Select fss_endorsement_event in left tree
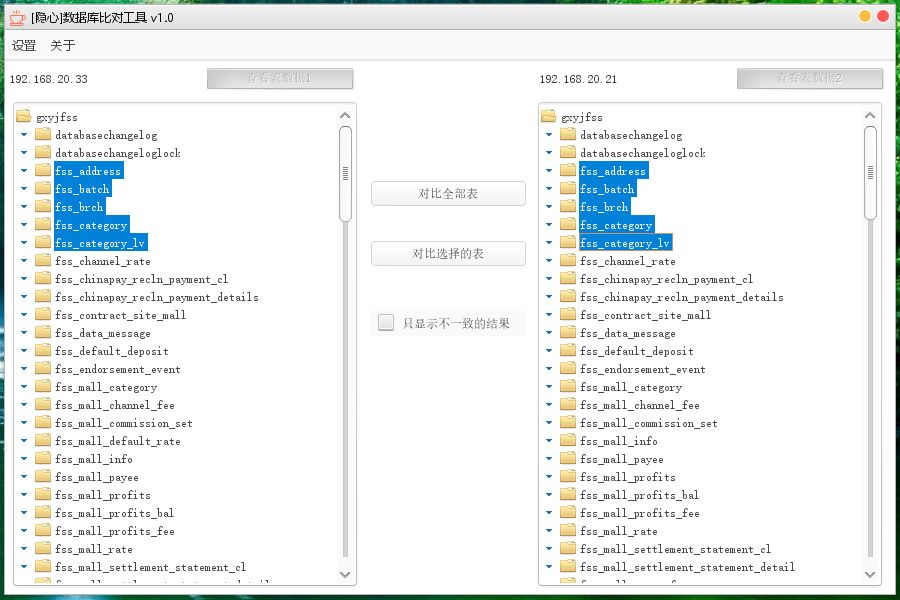This screenshot has height=600, width=900. [x=118, y=369]
